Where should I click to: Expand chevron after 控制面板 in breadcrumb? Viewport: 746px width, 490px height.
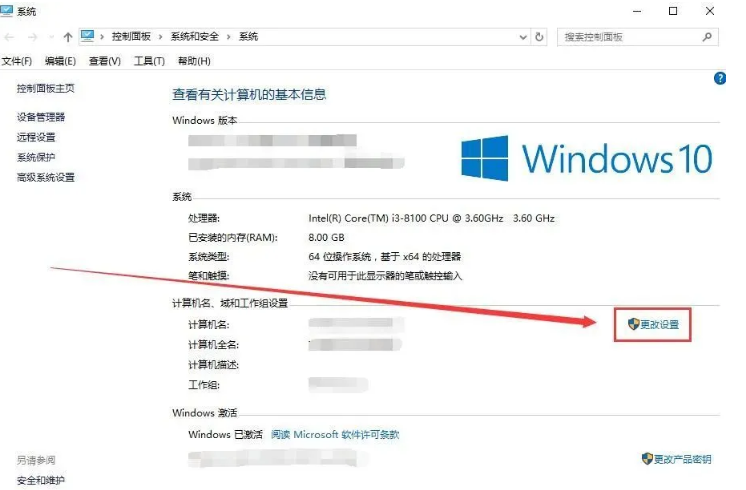tap(160, 37)
